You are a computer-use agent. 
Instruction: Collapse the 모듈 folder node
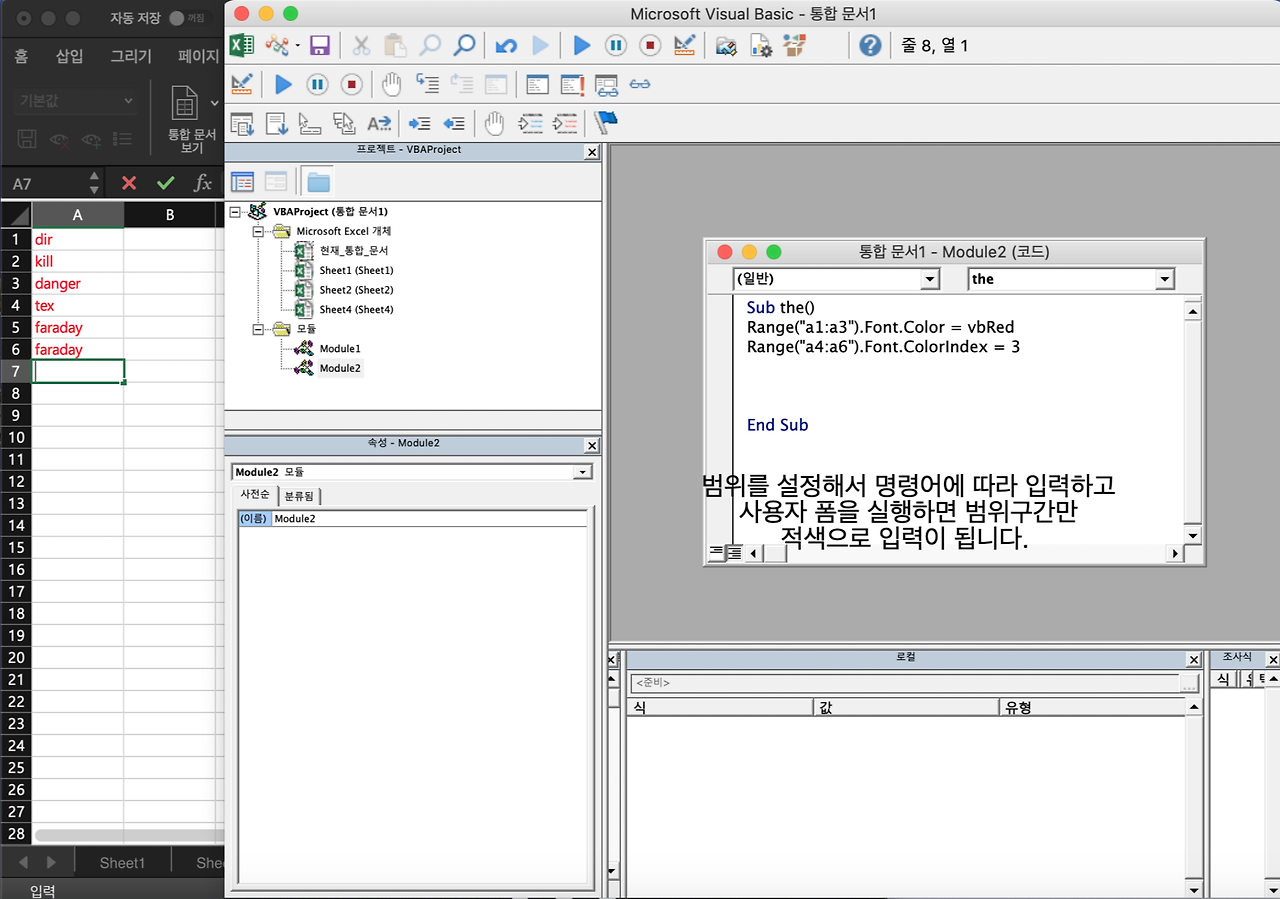[258, 328]
